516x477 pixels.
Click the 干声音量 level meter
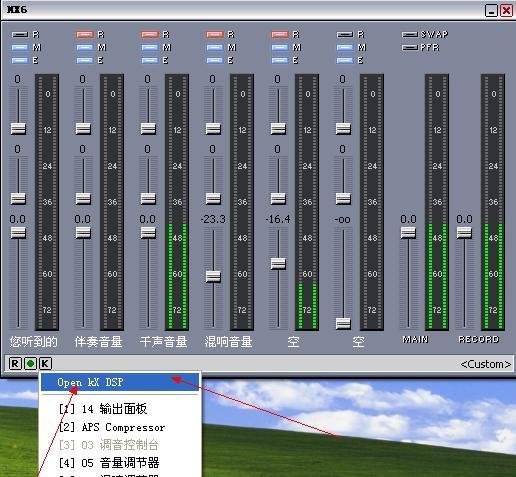click(x=177, y=202)
